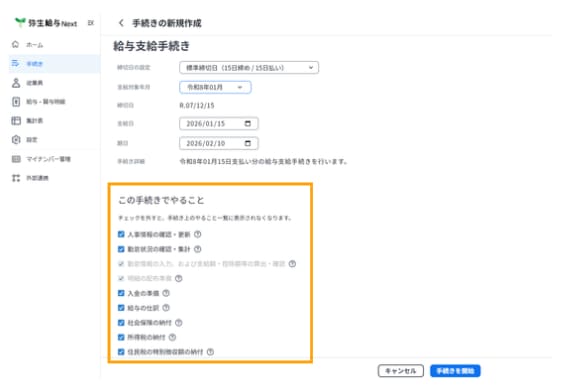Click the greyed 勤怠情報の入力 checkbox

click(x=121, y=264)
